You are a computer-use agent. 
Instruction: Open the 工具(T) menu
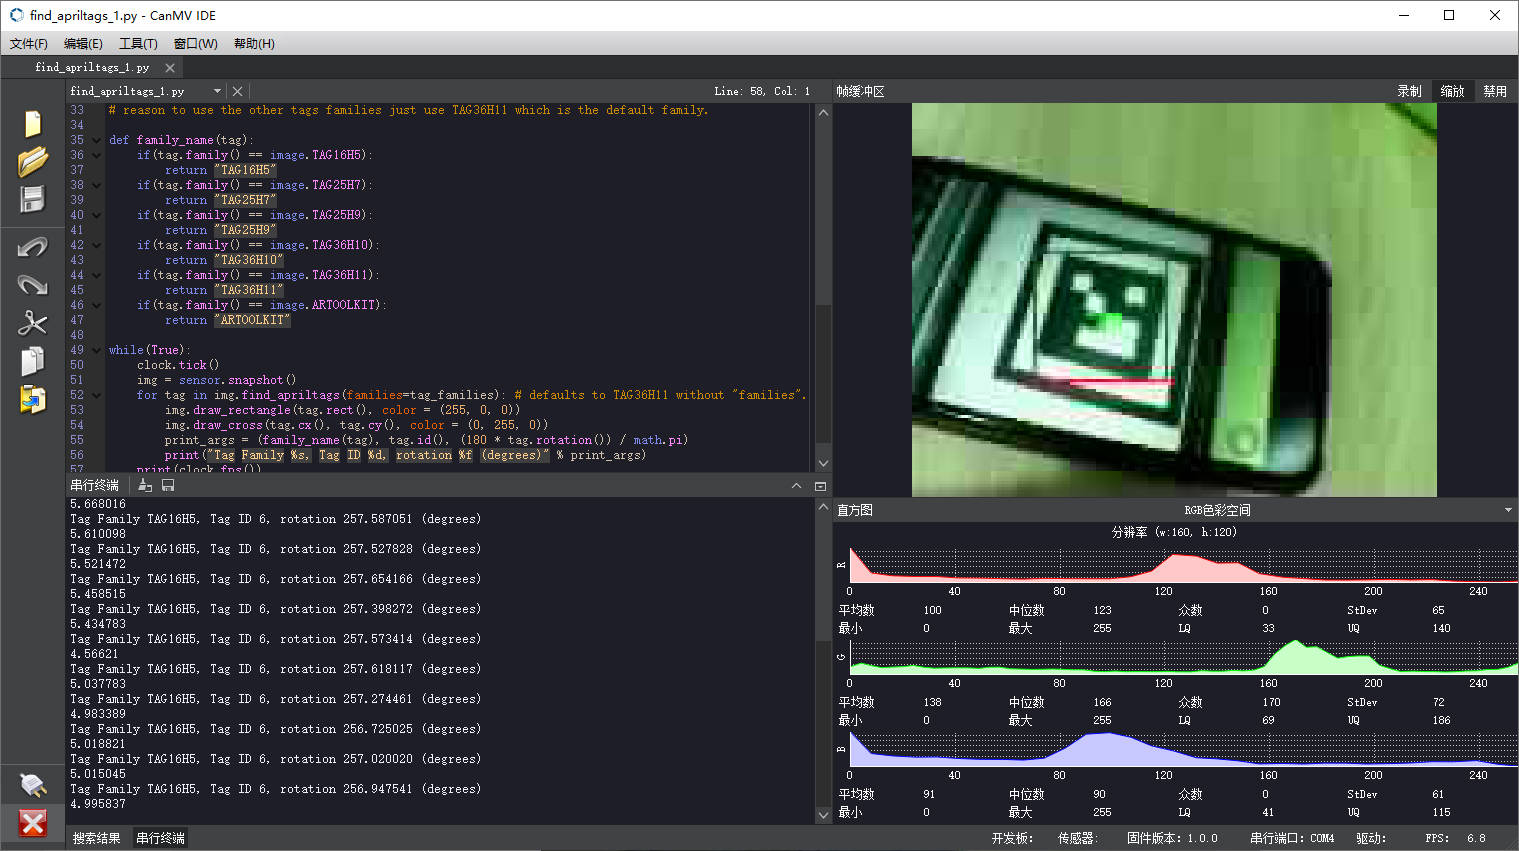138,44
